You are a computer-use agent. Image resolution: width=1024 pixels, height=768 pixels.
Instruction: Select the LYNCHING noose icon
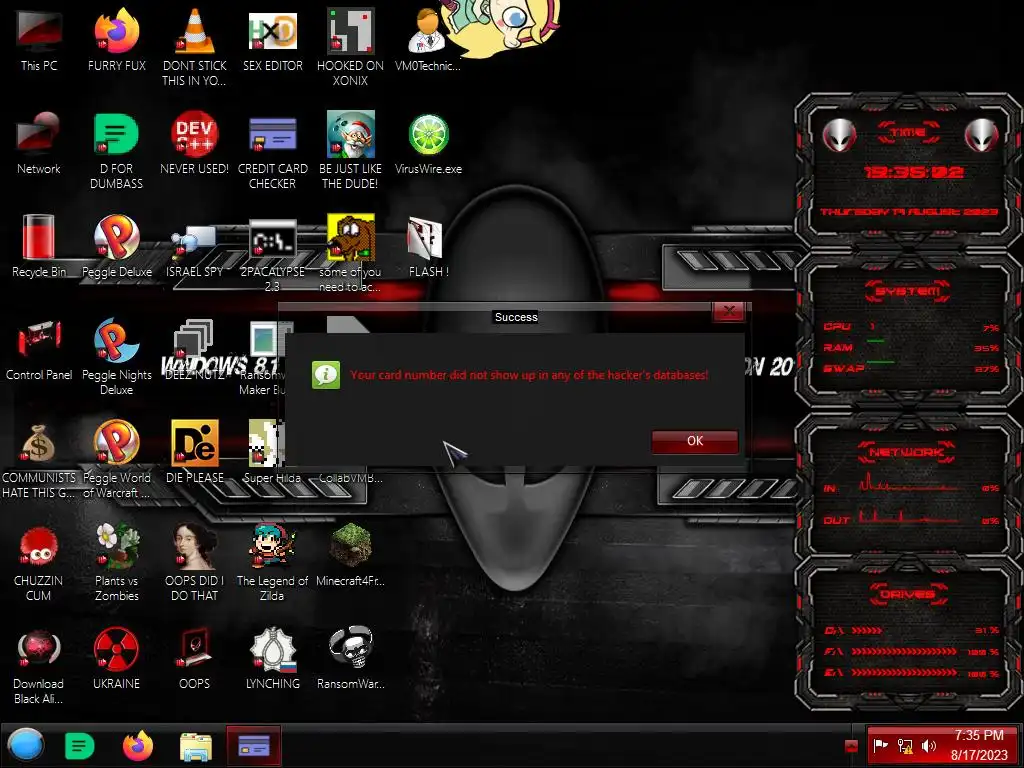pos(272,658)
